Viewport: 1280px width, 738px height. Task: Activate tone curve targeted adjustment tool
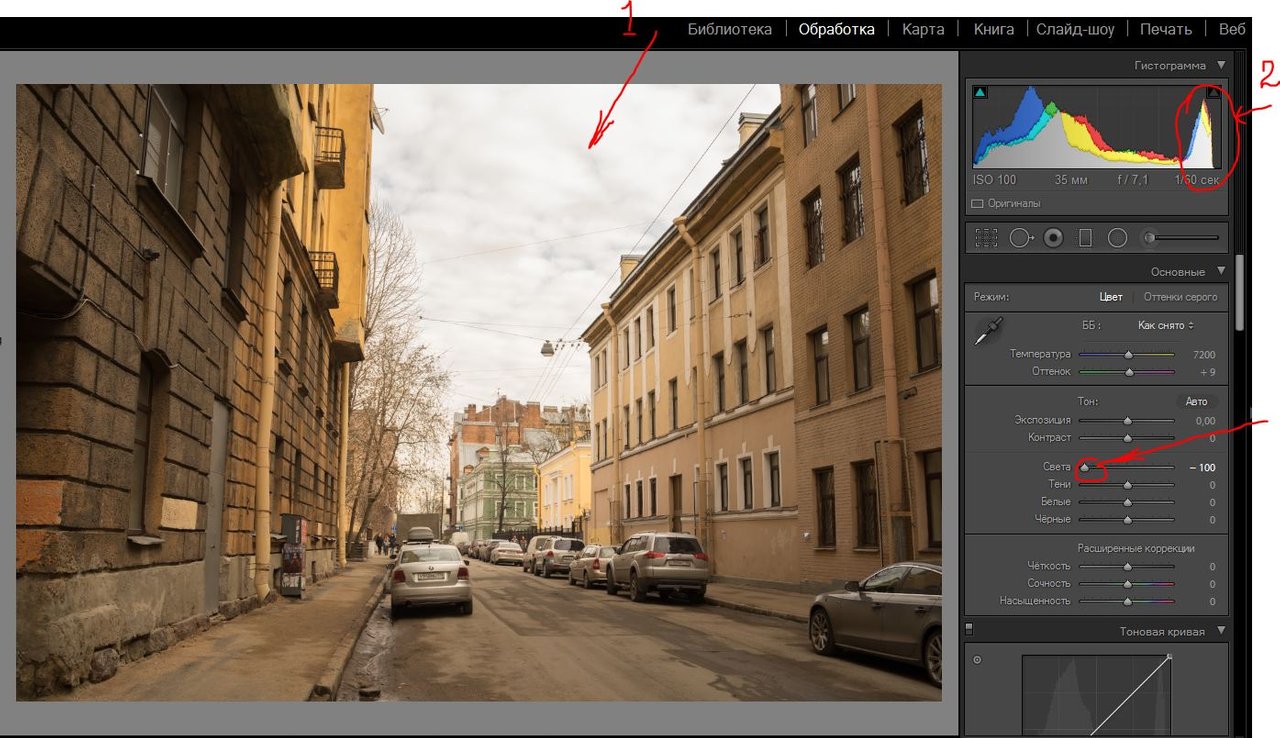(977, 660)
